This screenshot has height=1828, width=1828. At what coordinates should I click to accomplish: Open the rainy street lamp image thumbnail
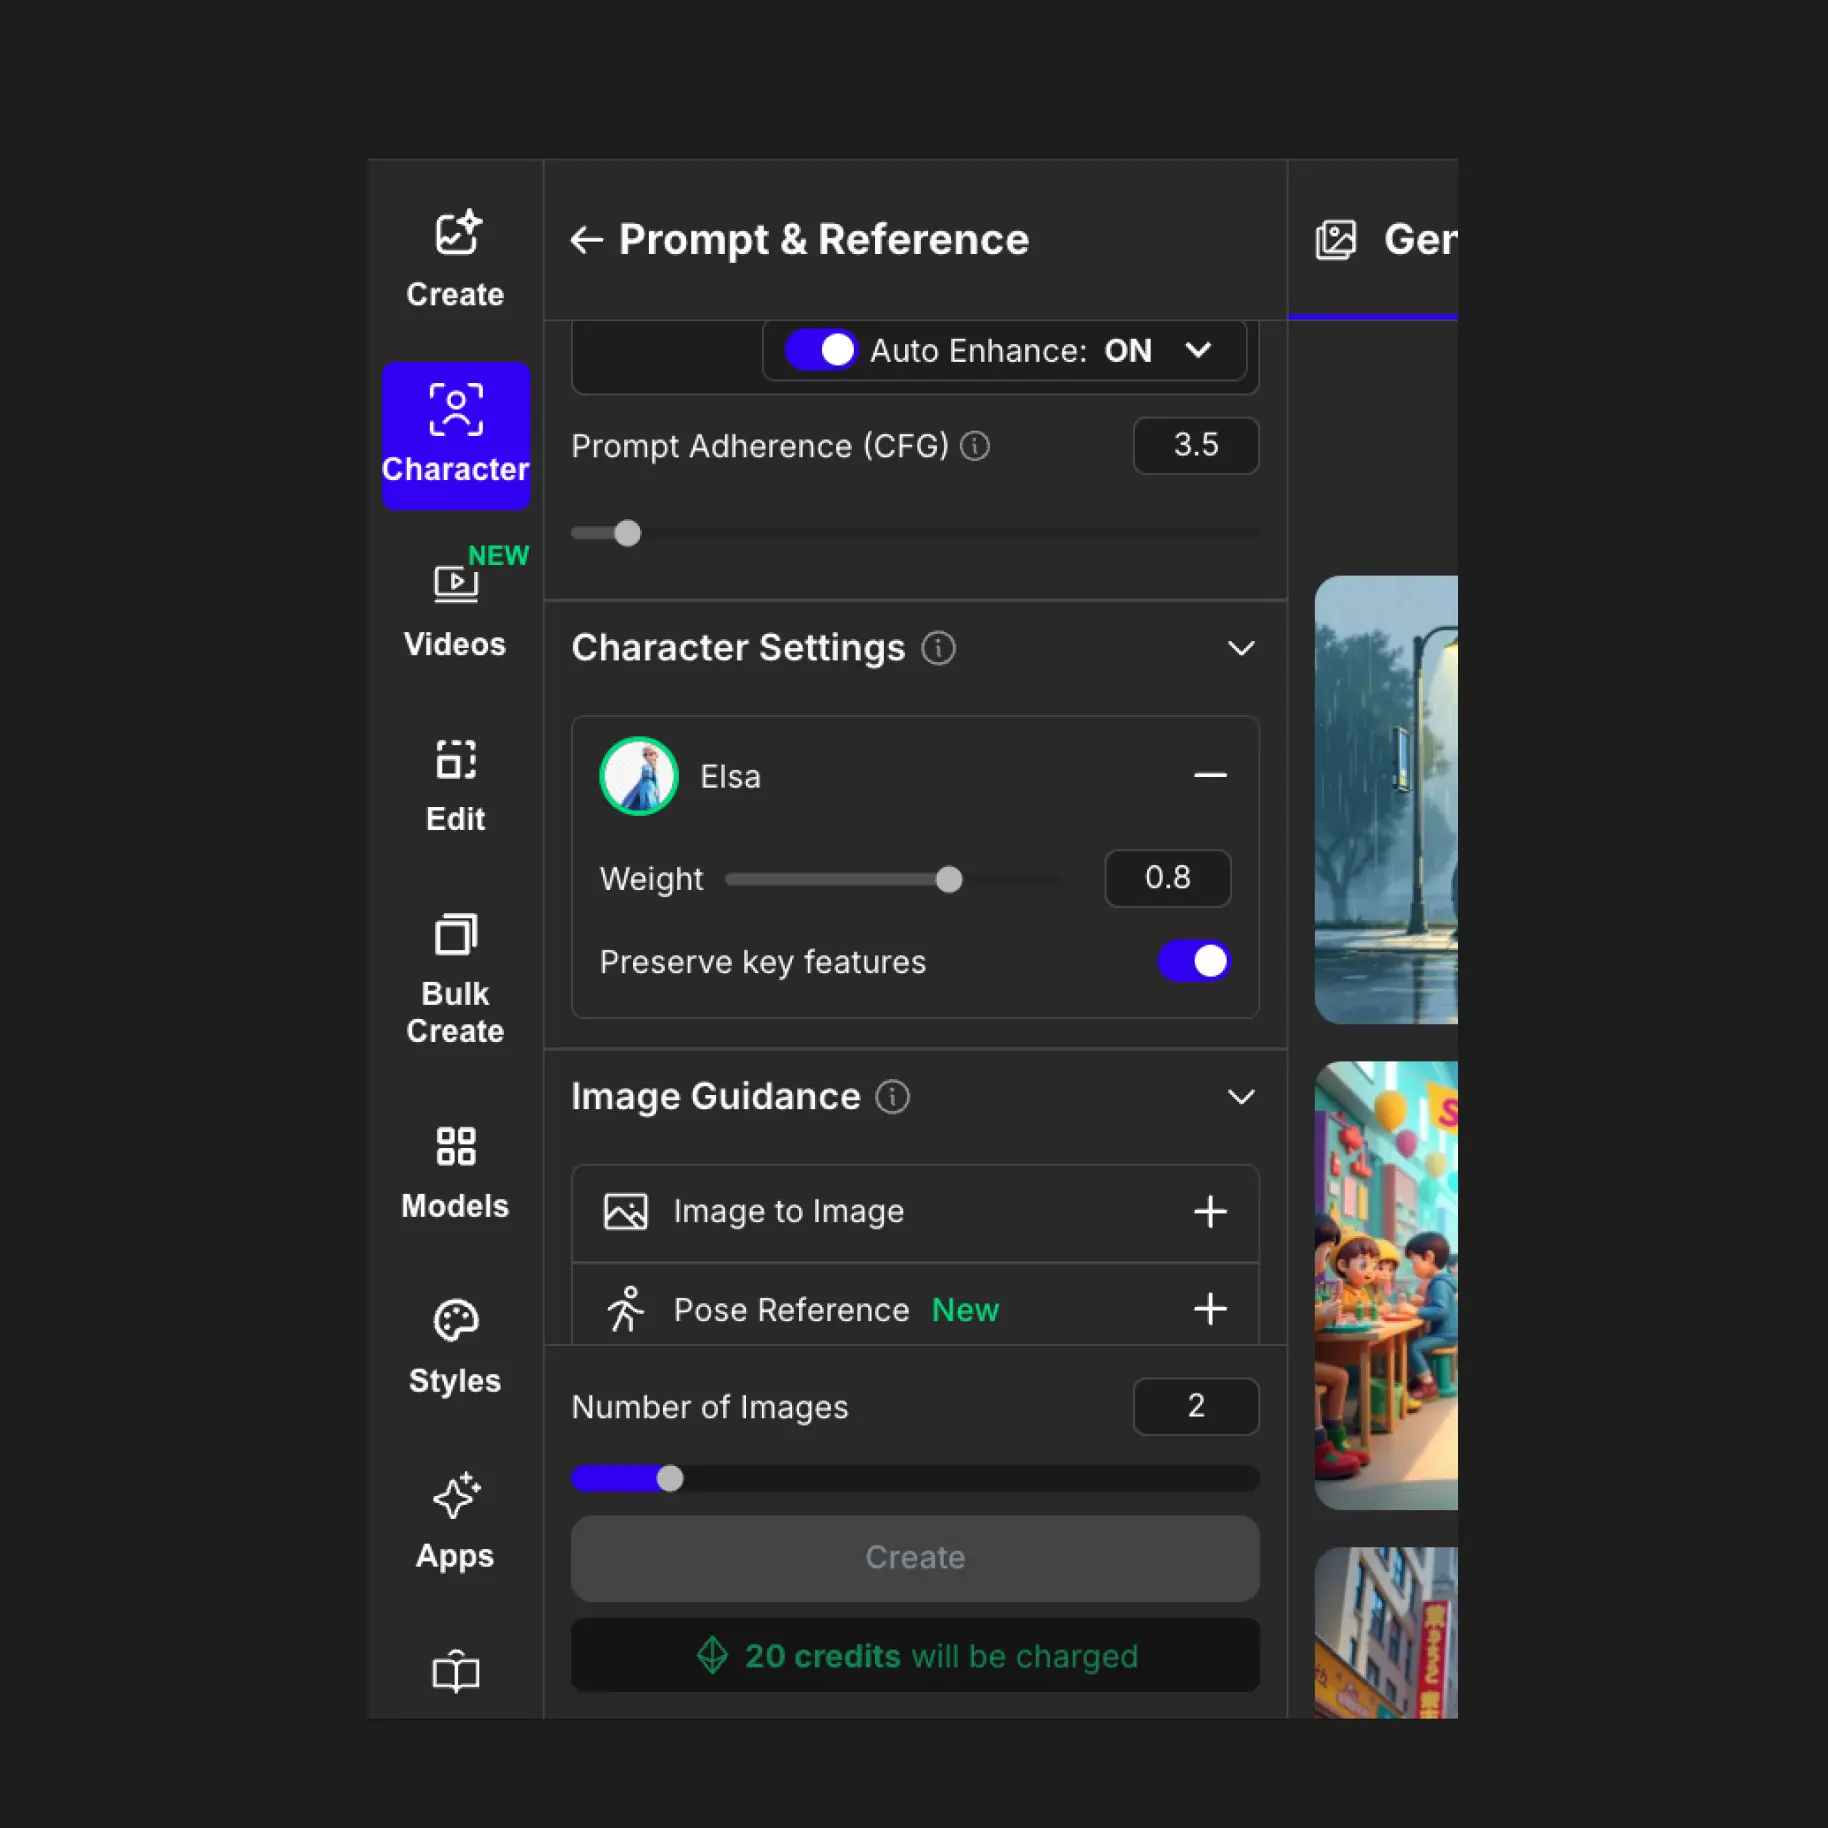point(1386,799)
